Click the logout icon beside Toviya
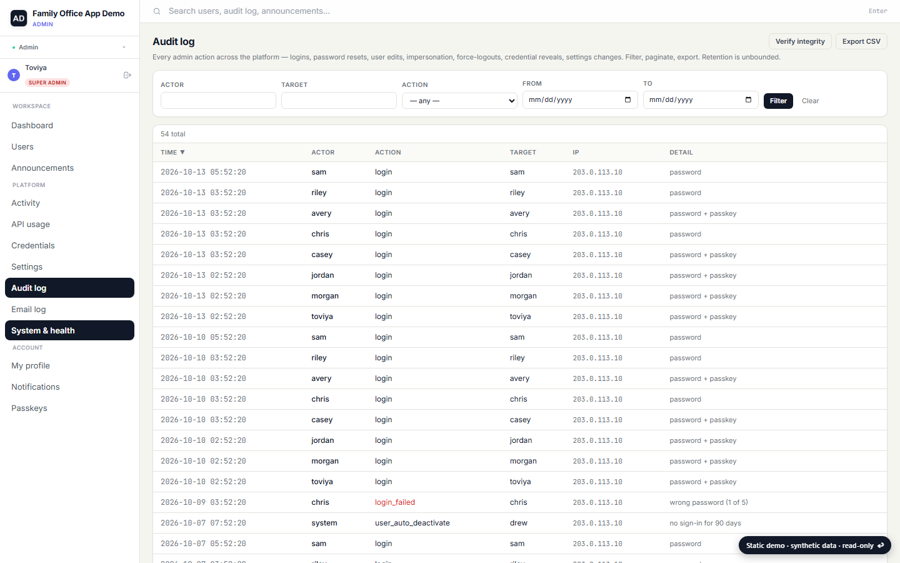 point(127,75)
